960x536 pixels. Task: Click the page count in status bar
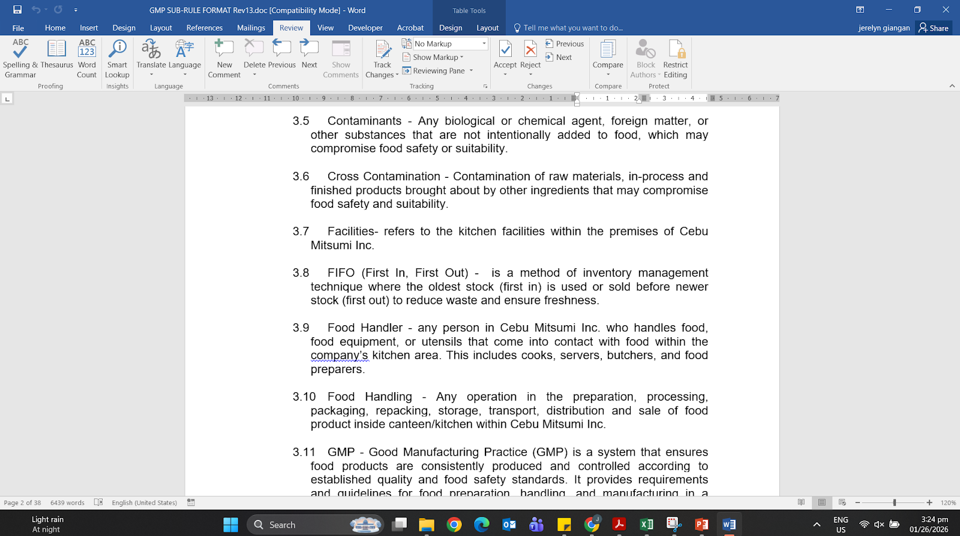click(x=22, y=503)
